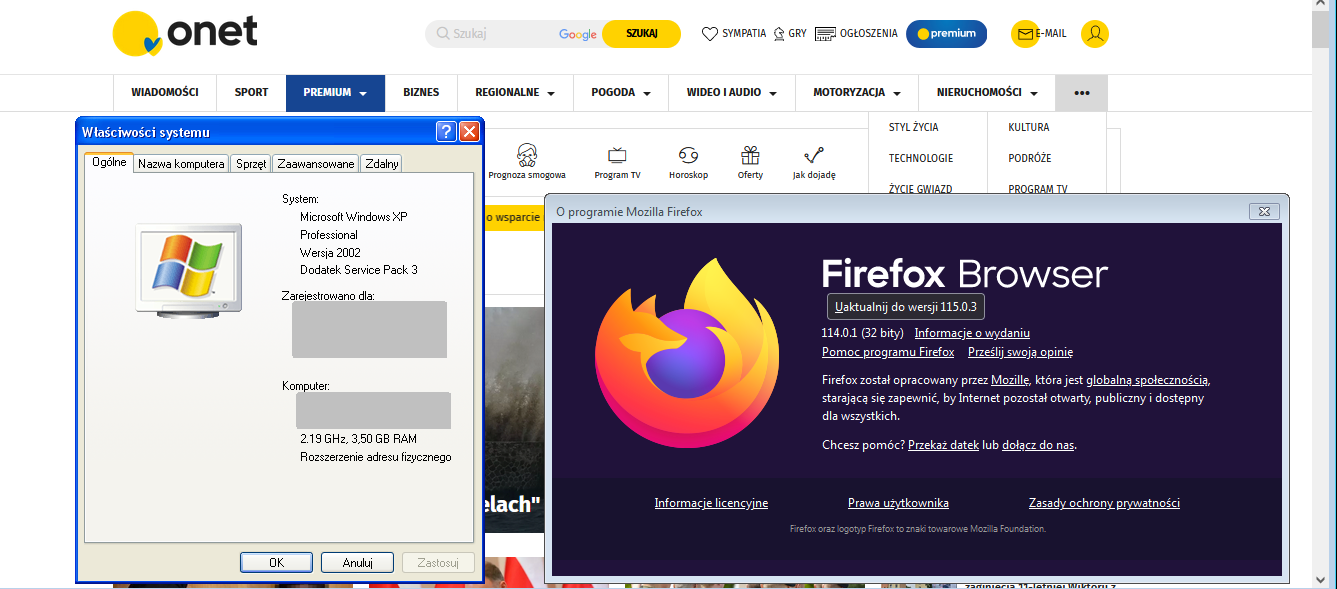
Task: Open Mozillę link in Firefox description
Action: click(1010, 380)
